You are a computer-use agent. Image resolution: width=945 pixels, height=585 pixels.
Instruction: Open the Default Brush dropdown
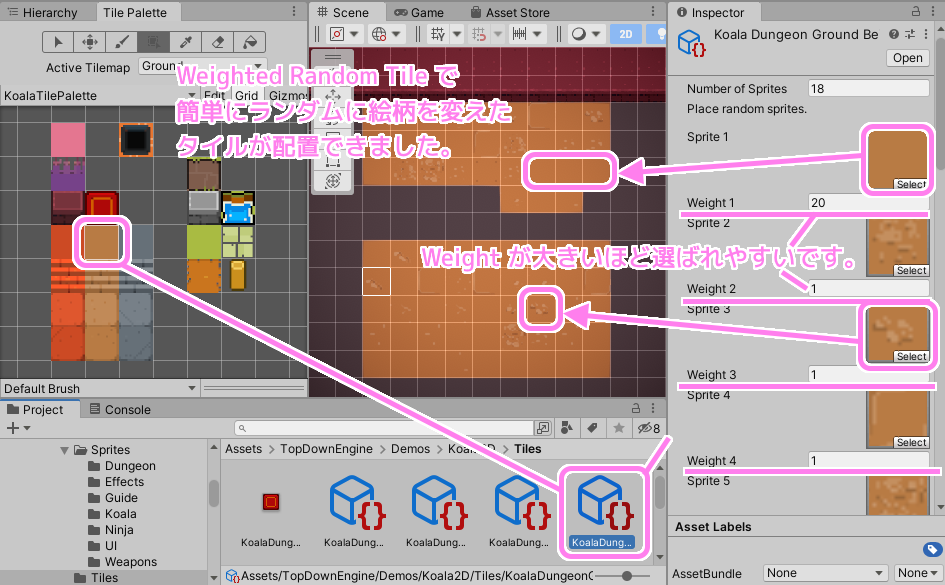[97, 388]
